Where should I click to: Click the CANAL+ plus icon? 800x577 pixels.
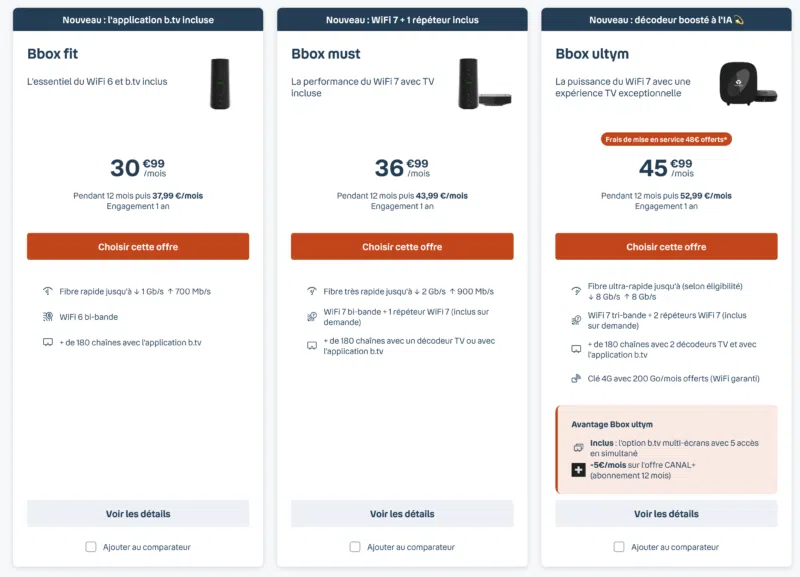click(x=578, y=470)
